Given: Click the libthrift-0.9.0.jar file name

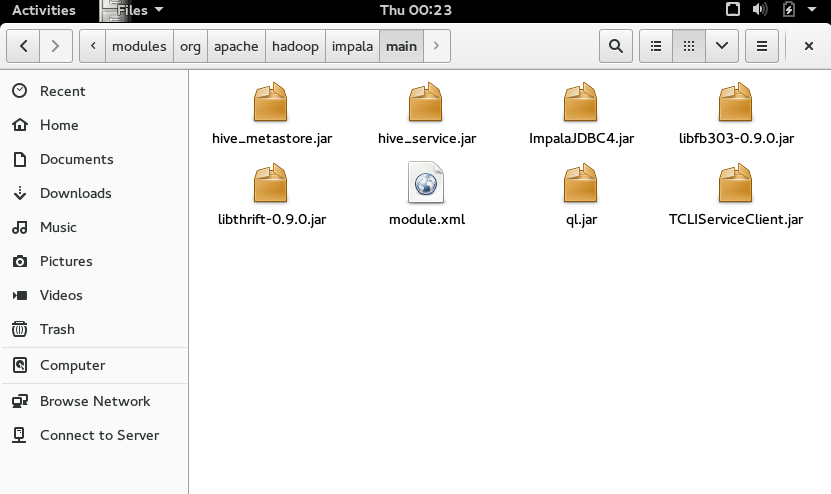Looking at the screenshot, I should pos(272,219).
